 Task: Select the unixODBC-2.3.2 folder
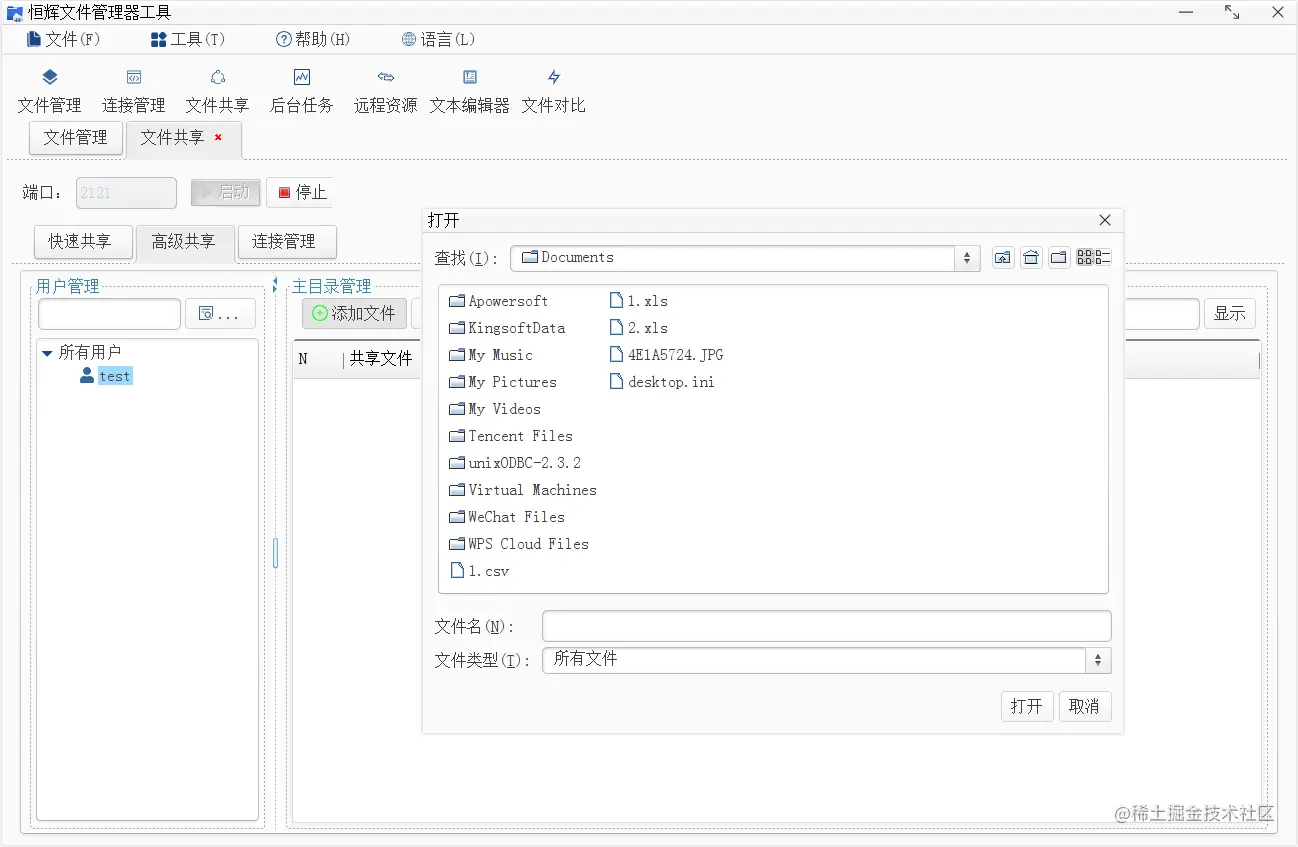[x=515, y=463]
